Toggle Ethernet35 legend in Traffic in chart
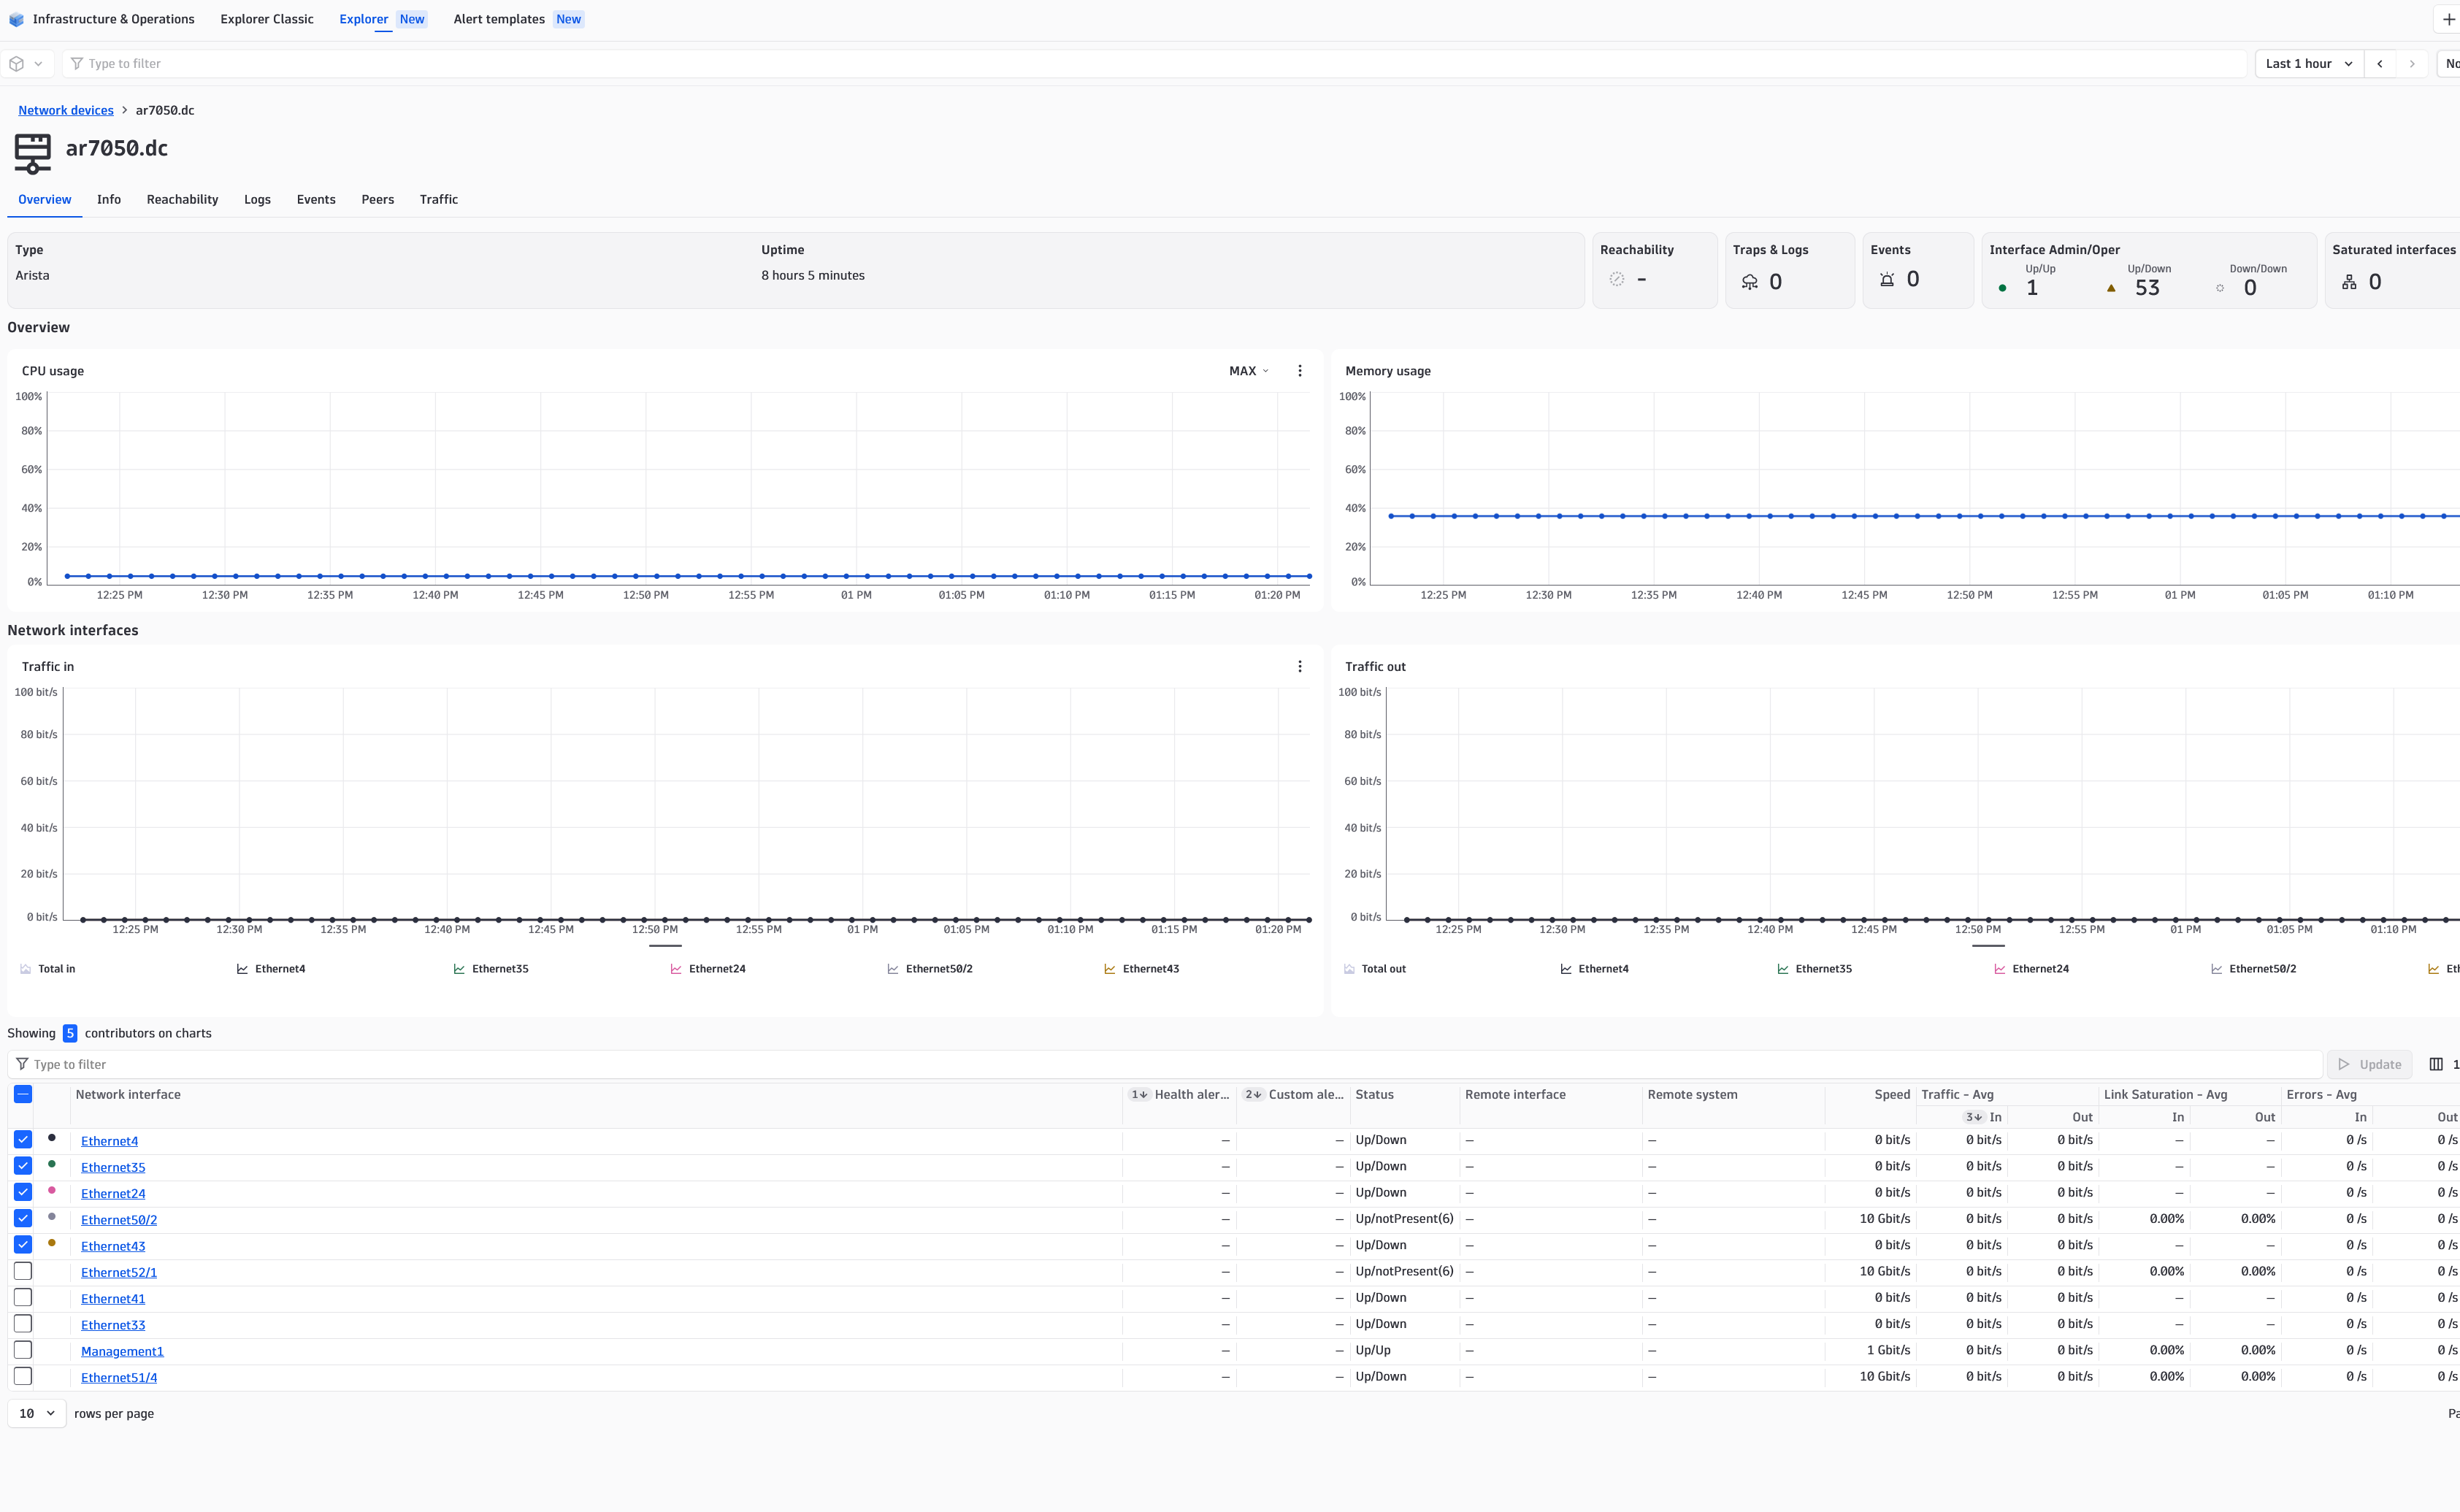The width and height of the screenshot is (2460, 1512). (491, 969)
